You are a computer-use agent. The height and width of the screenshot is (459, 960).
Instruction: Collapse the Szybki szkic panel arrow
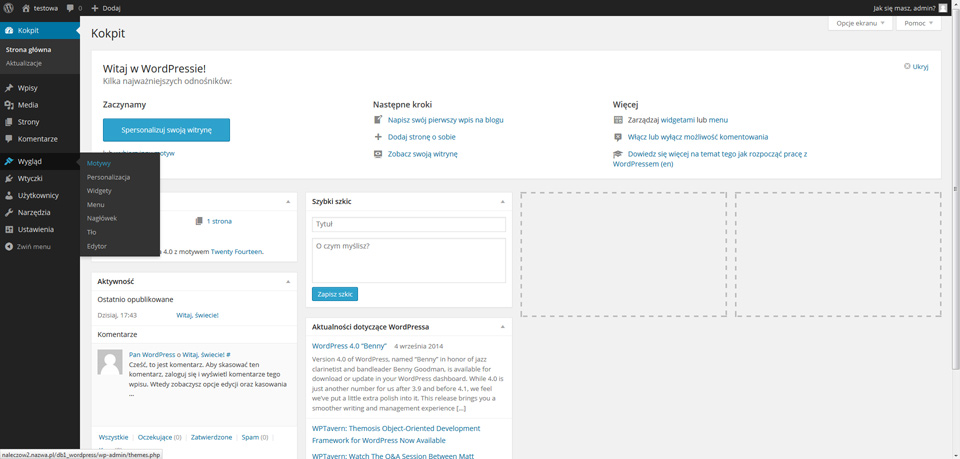(x=503, y=201)
